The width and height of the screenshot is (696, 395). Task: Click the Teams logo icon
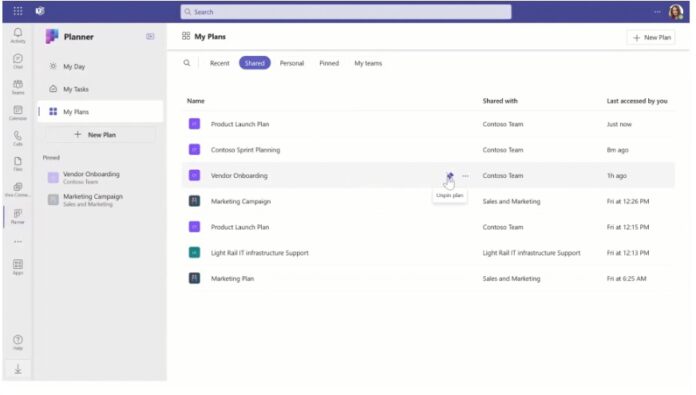tap(40, 11)
